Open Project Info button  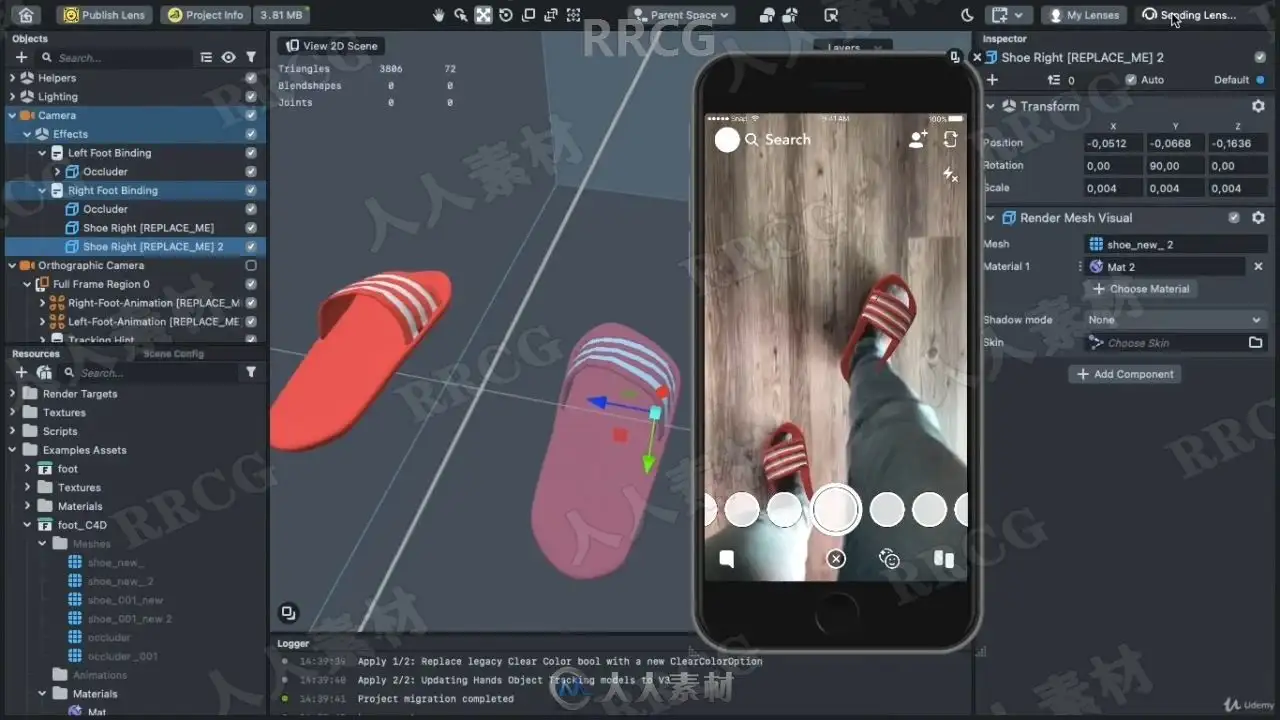coord(204,15)
